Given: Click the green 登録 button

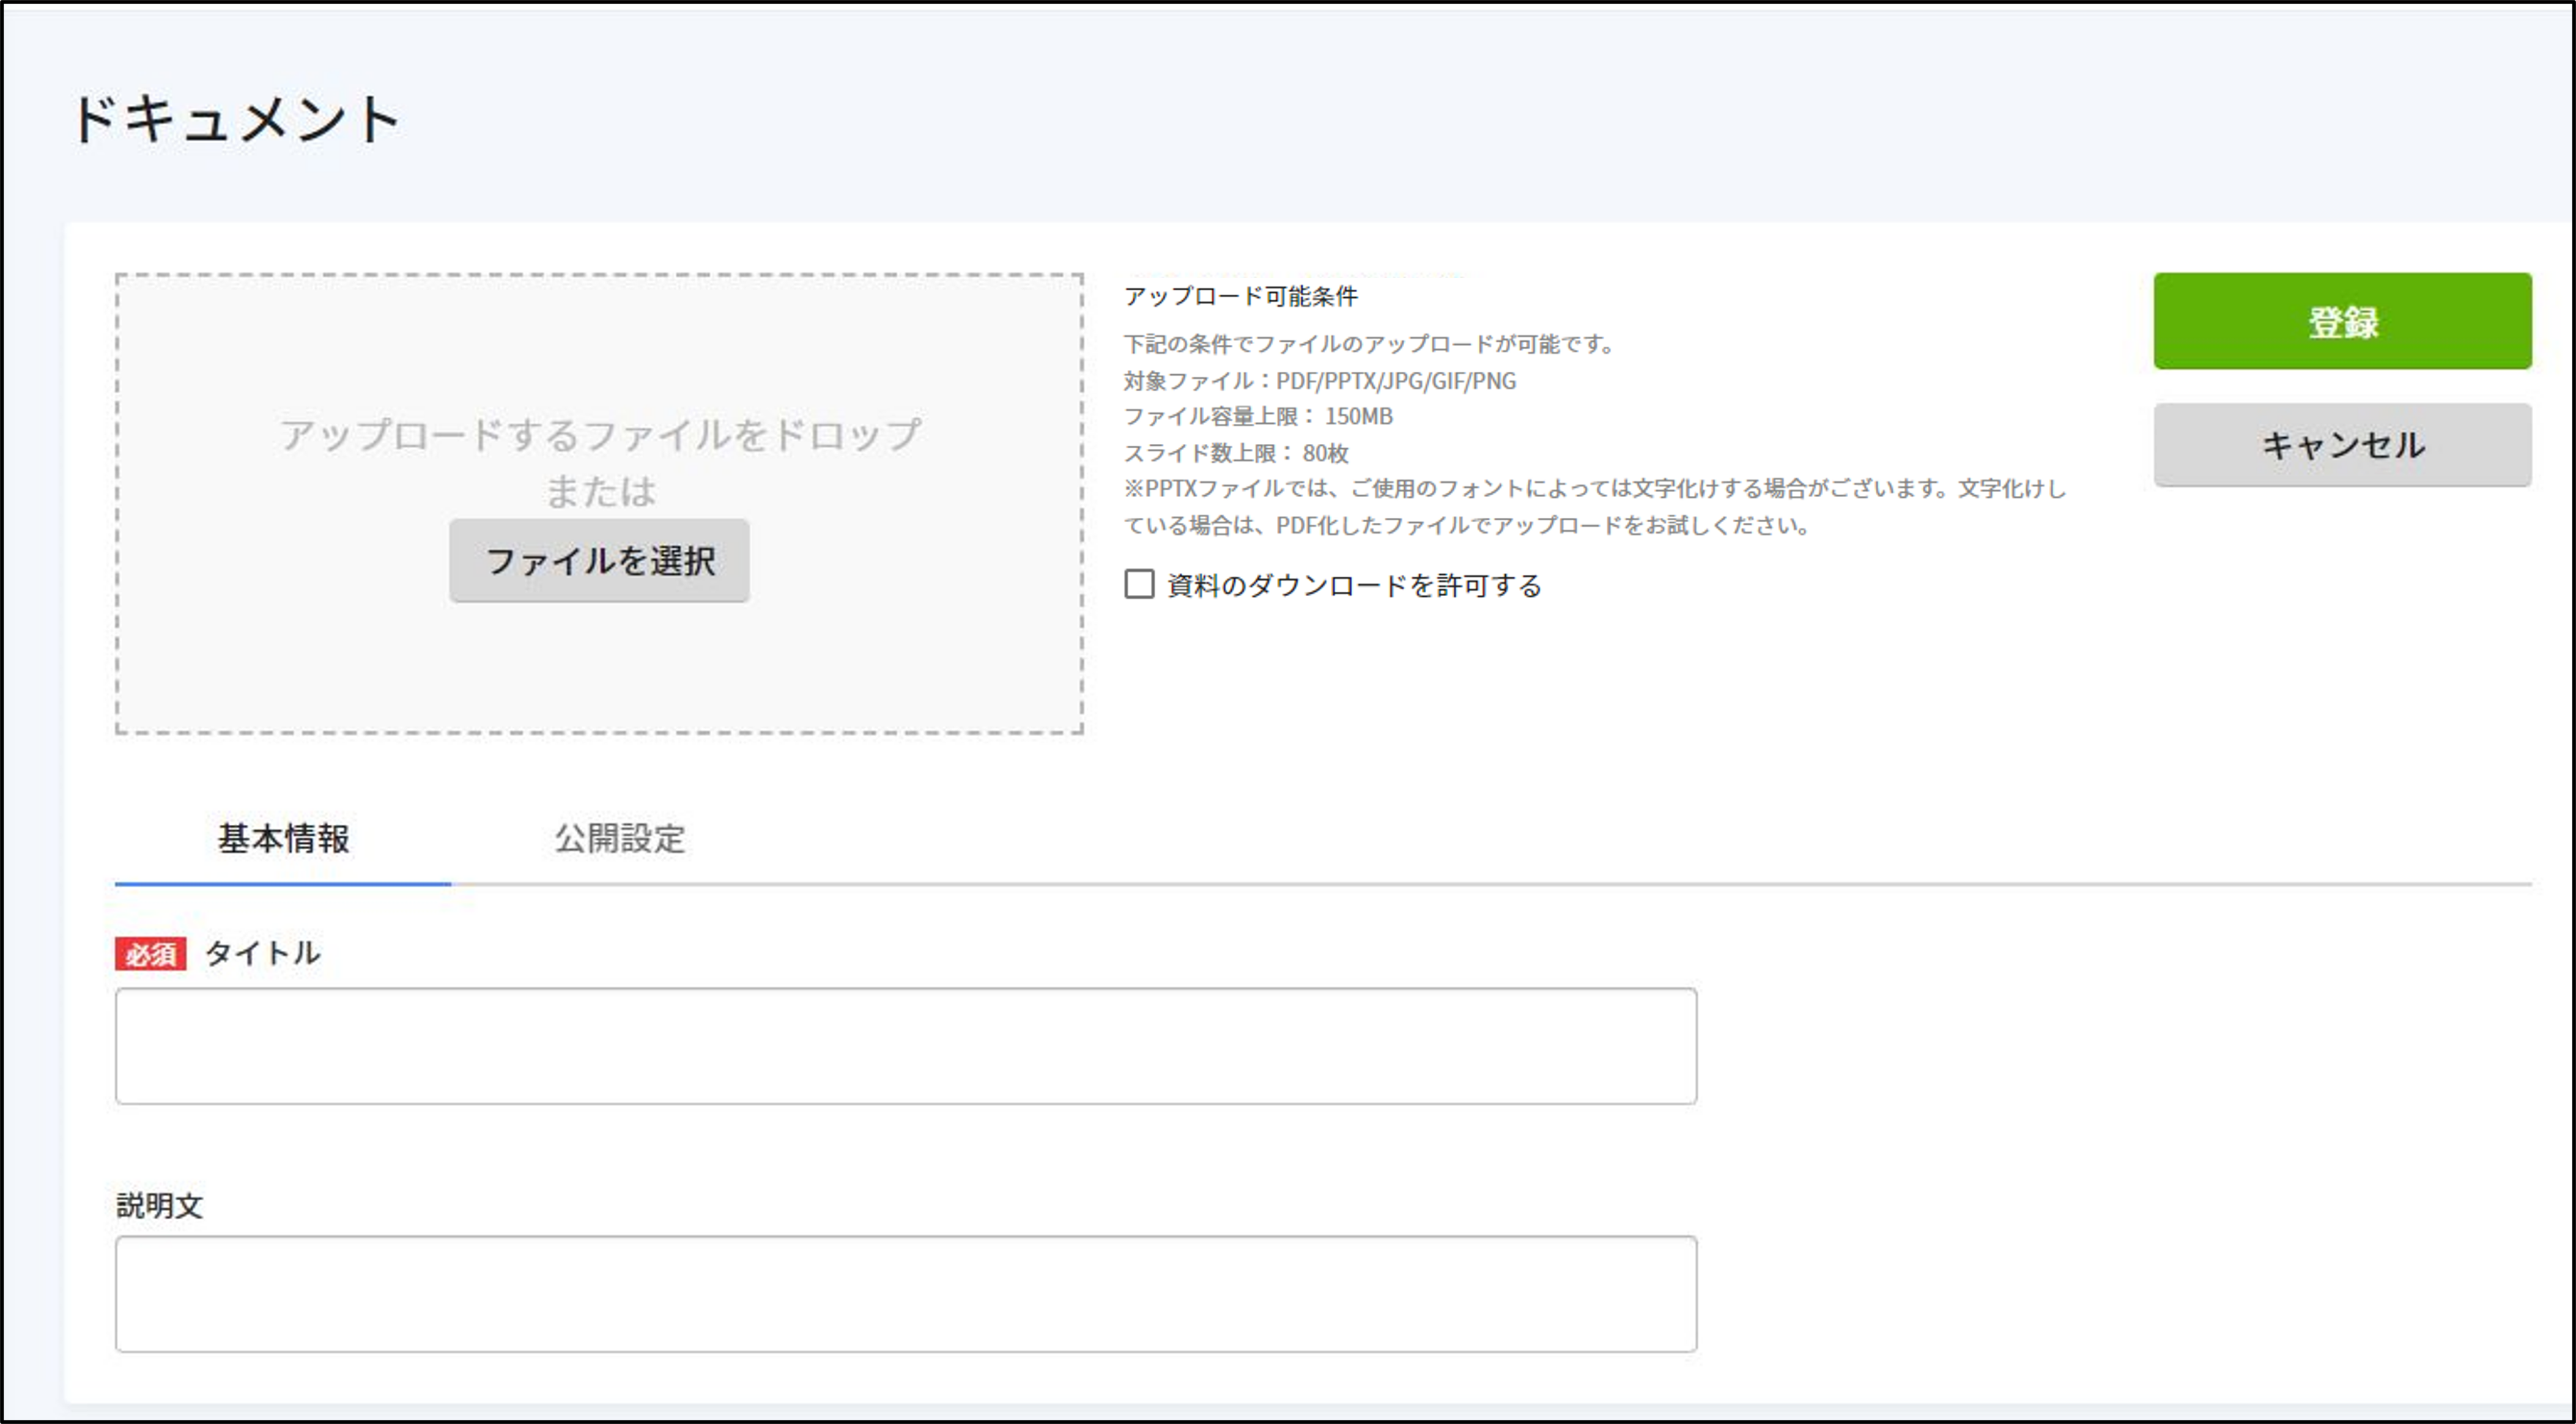Looking at the screenshot, I should (x=2342, y=321).
